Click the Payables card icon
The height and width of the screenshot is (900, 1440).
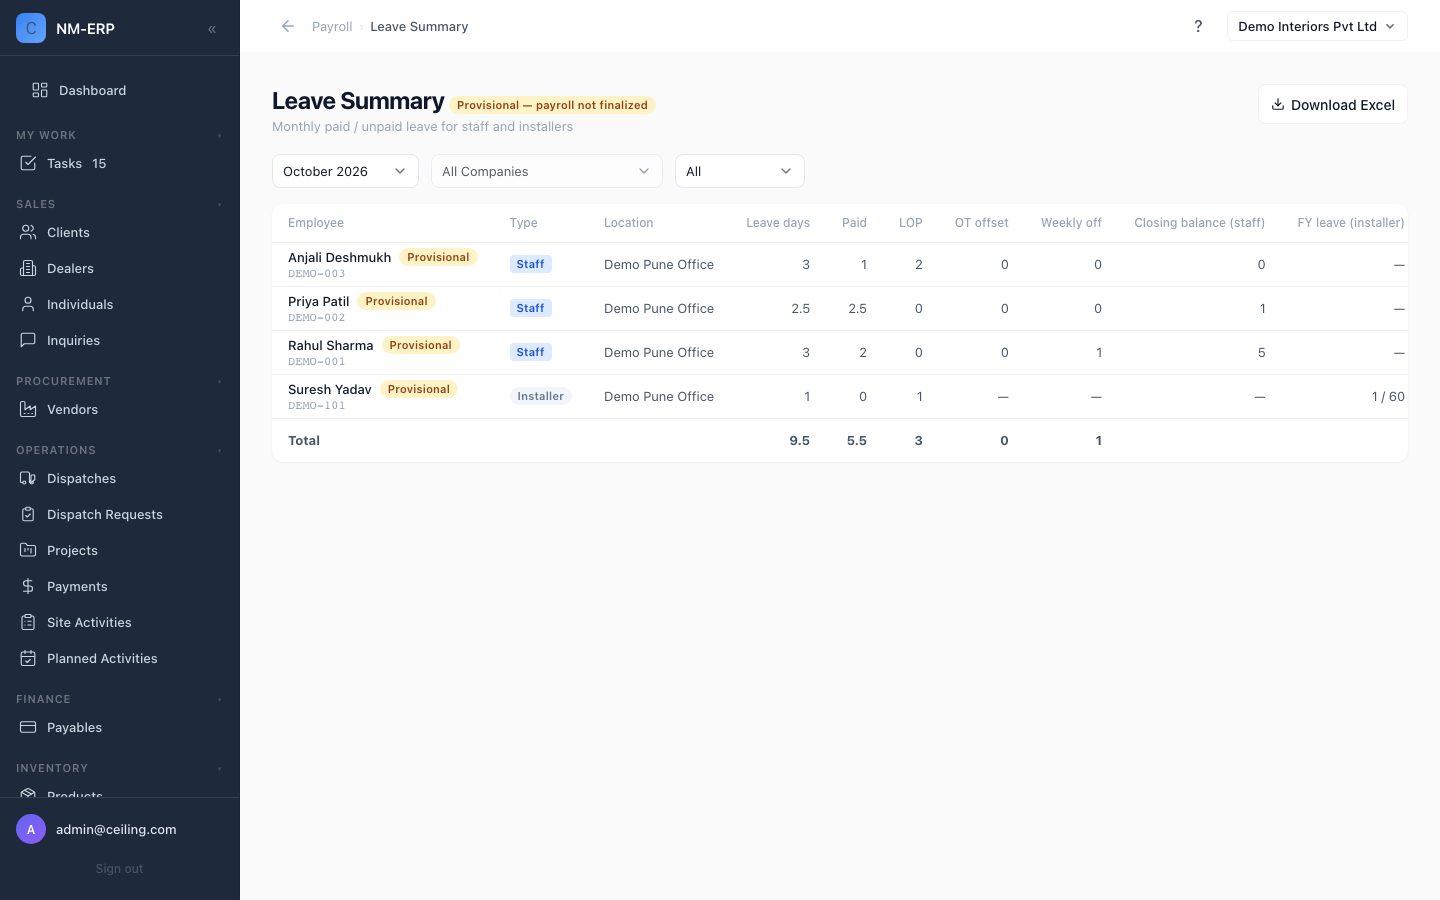point(28,727)
